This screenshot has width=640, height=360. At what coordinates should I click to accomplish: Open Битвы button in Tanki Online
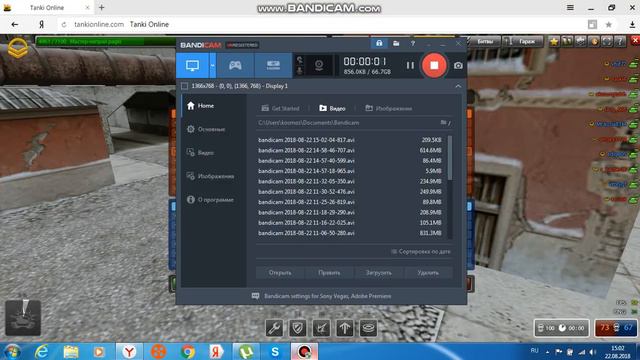(x=485, y=41)
